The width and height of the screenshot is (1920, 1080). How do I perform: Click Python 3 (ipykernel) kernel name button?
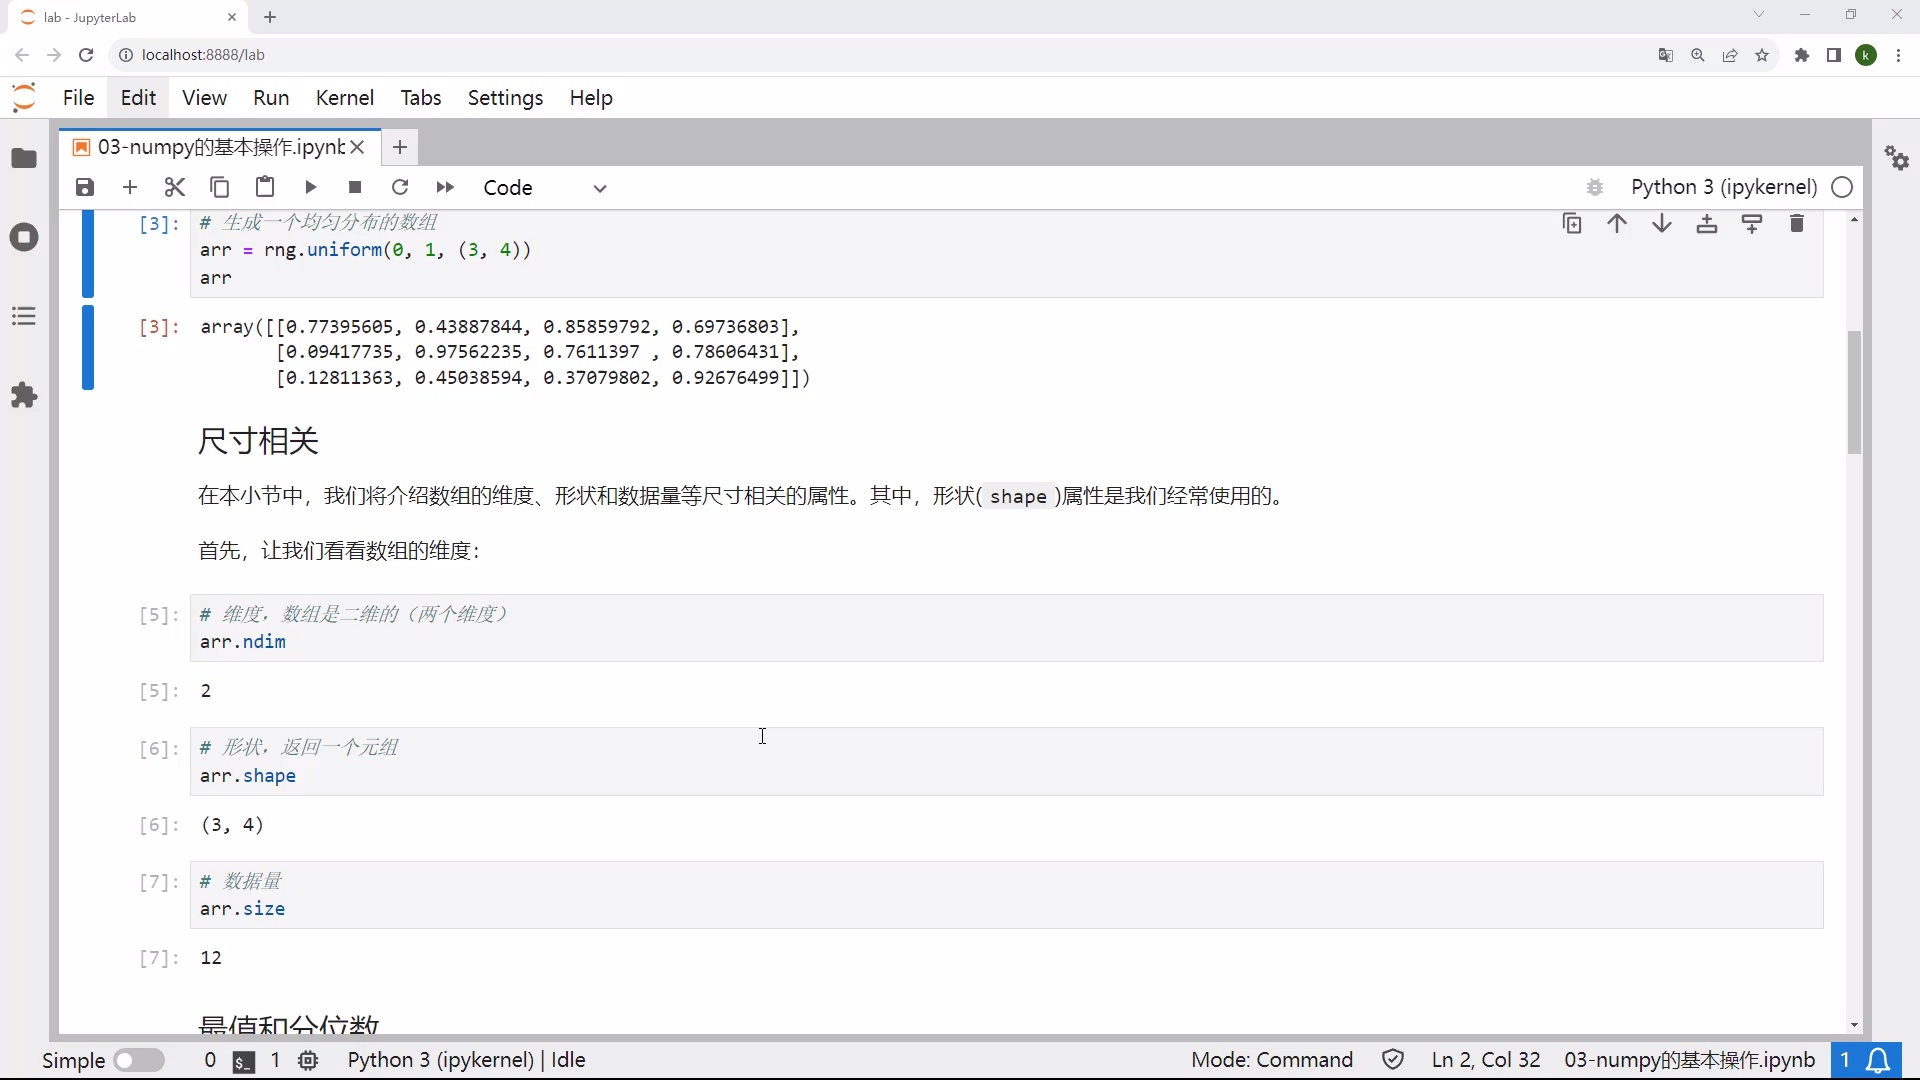tap(1724, 188)
